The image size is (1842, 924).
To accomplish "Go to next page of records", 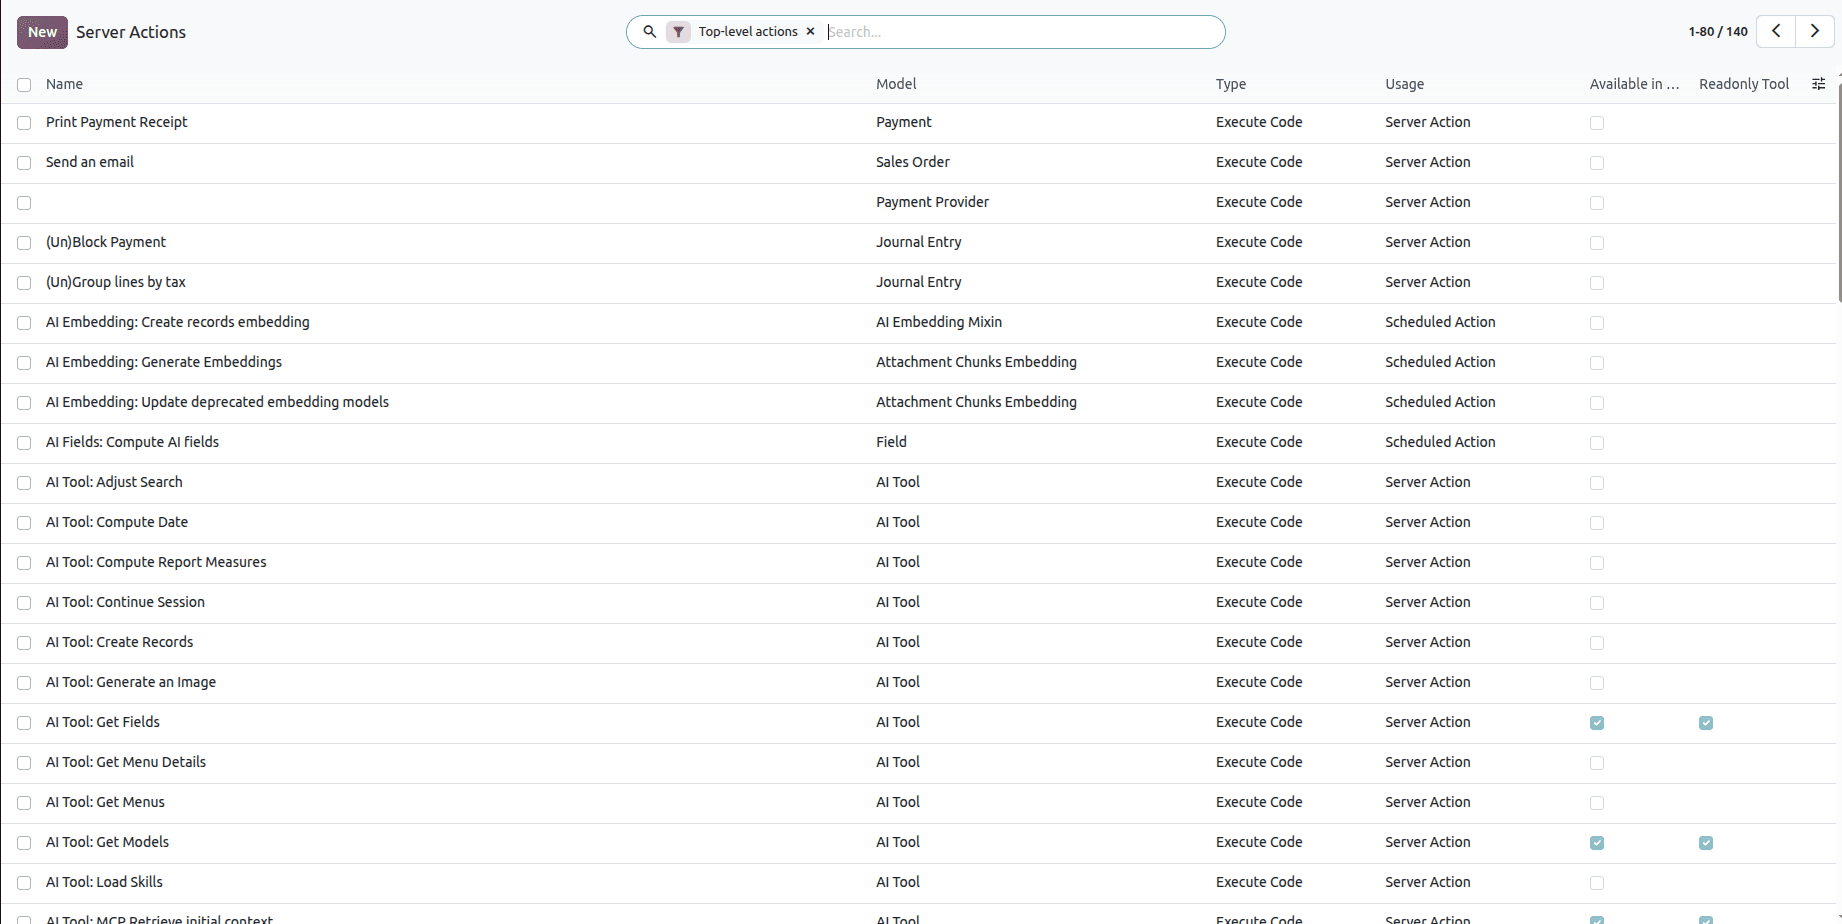I will tap(1815, 31).
